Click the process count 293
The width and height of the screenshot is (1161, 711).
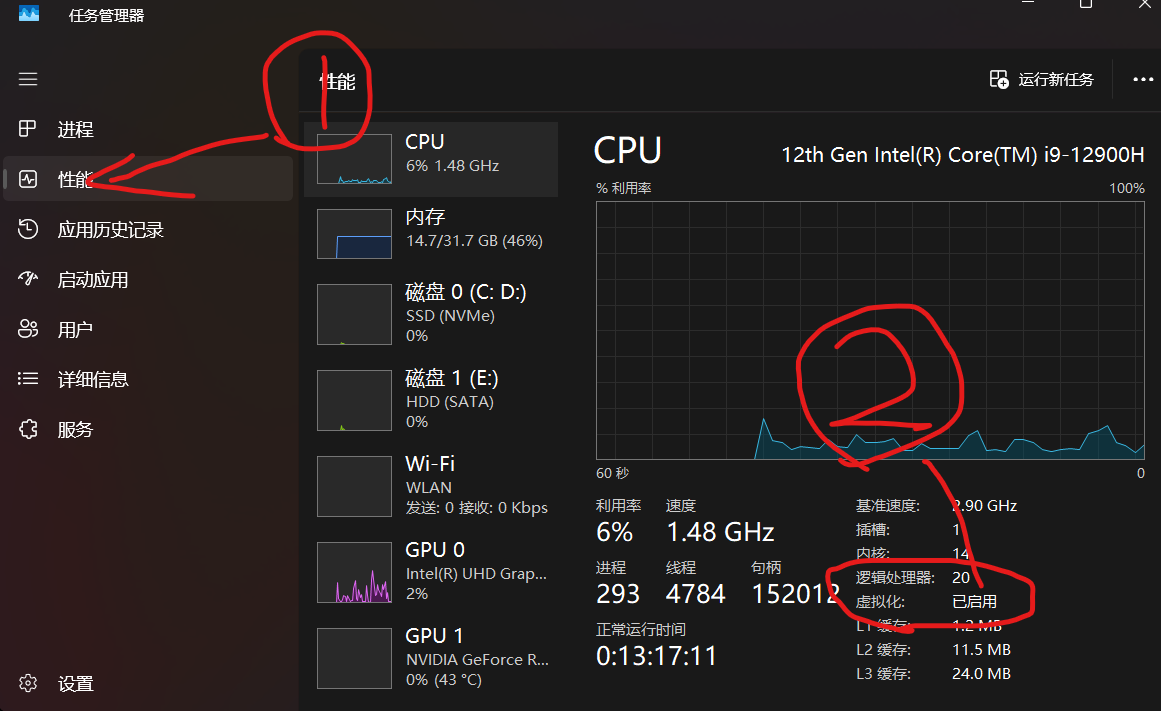click(x=618, y=593)
